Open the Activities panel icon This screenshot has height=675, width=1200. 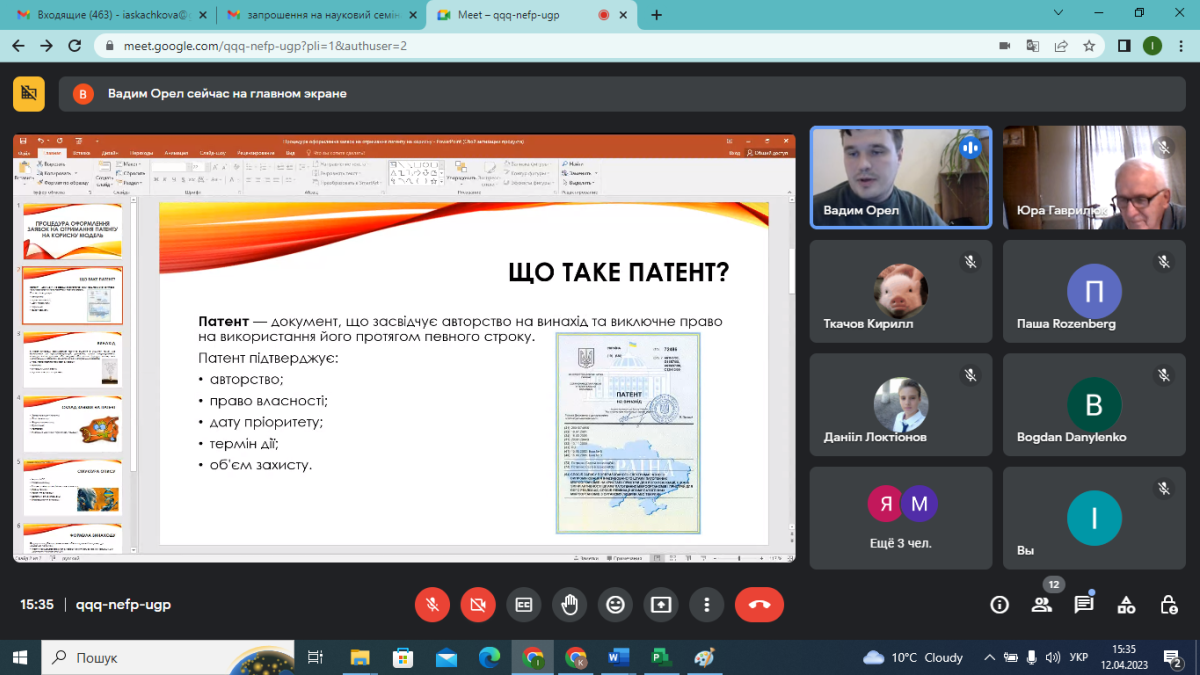(x=1126, y=604)
